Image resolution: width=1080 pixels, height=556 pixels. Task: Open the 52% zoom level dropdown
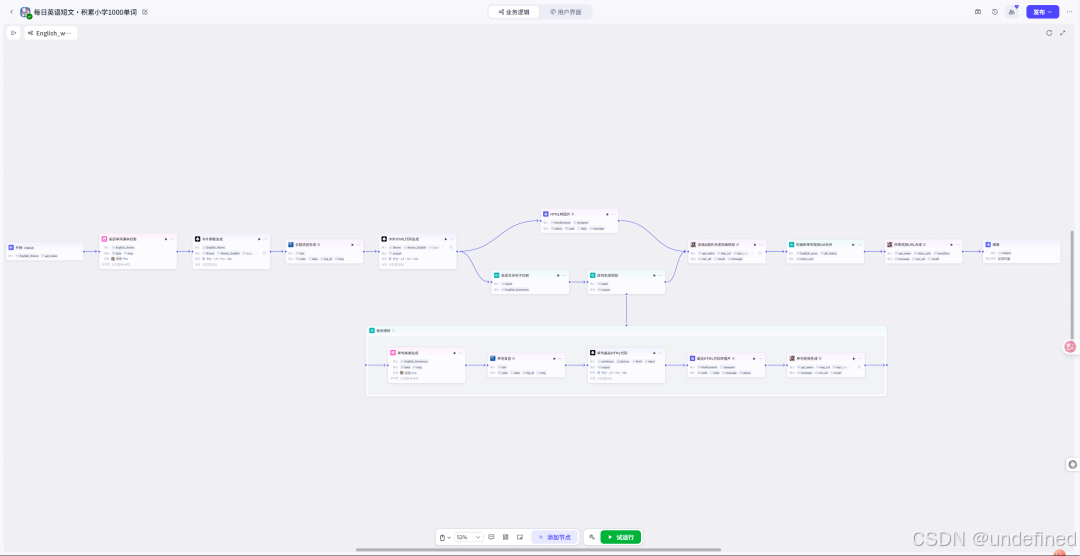tap(468, 537)
